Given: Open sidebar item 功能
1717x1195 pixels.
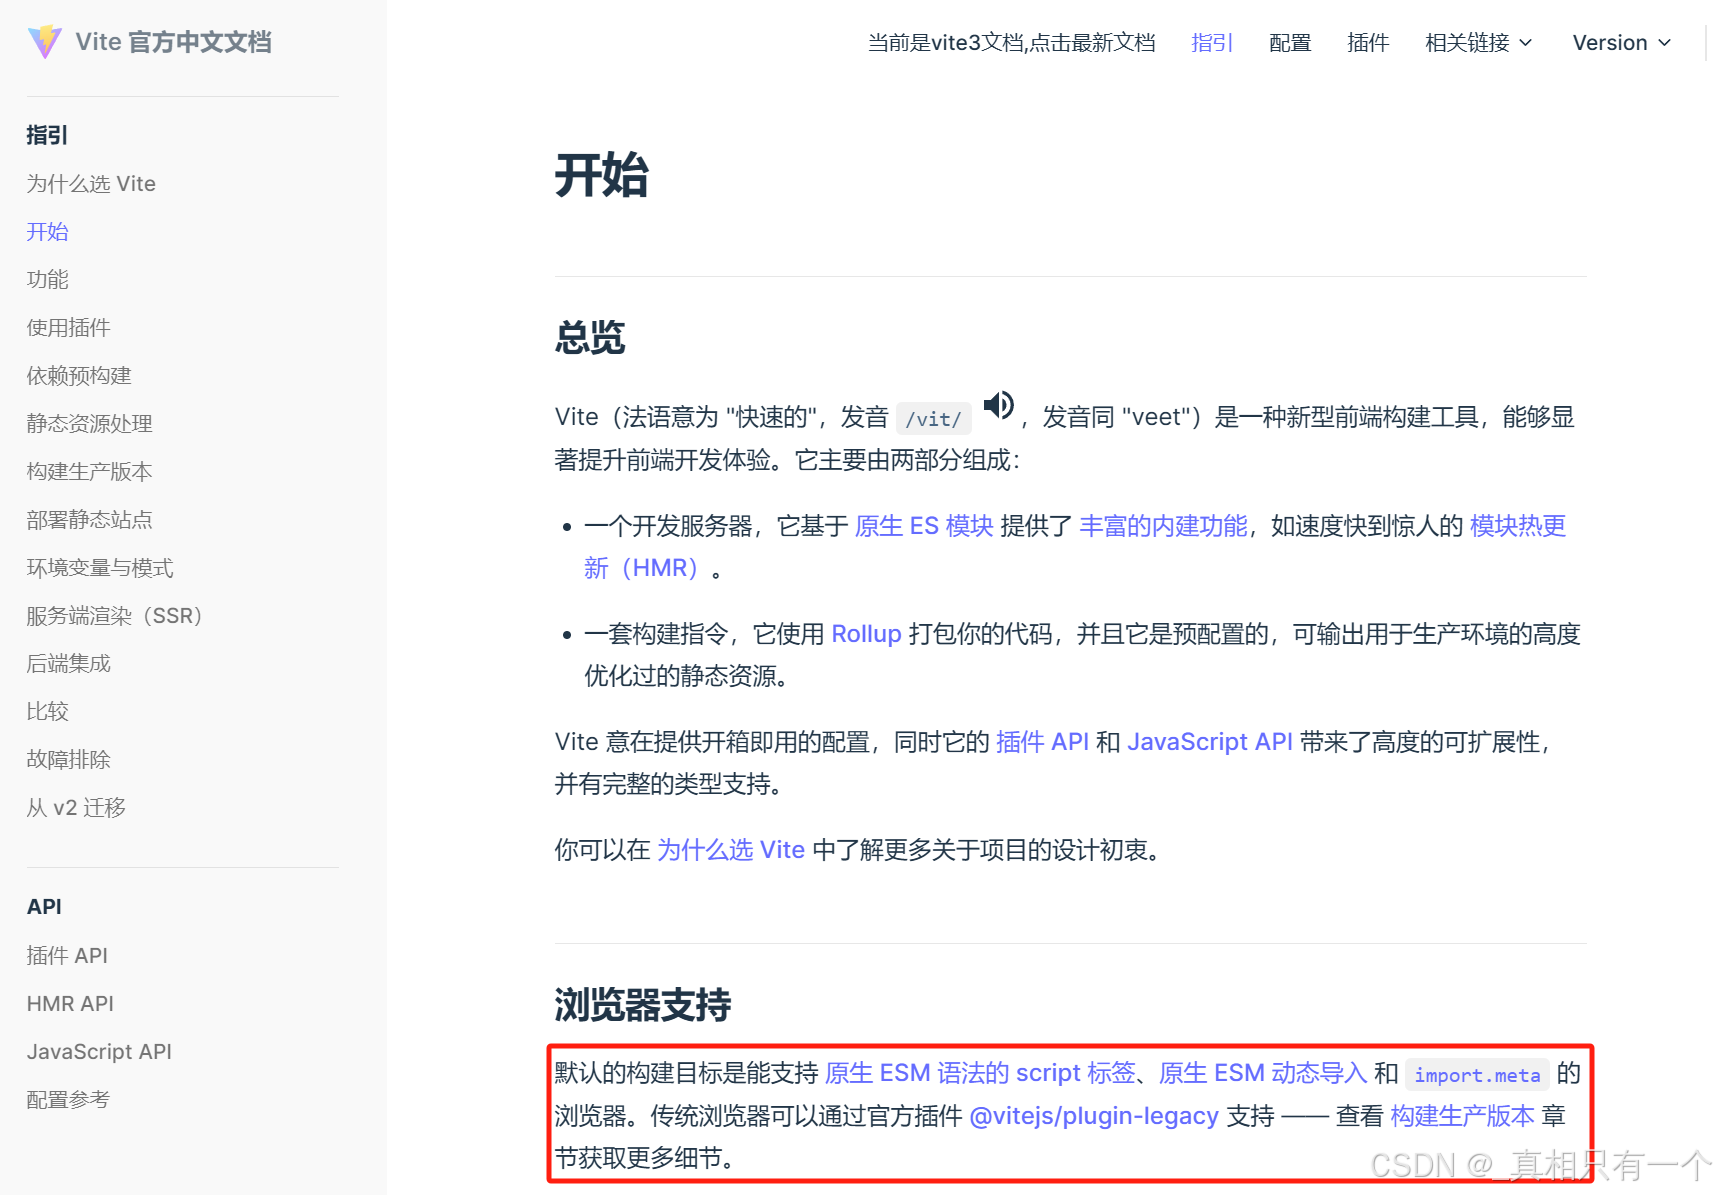Looking at the screenshot, I should (47, 280).
